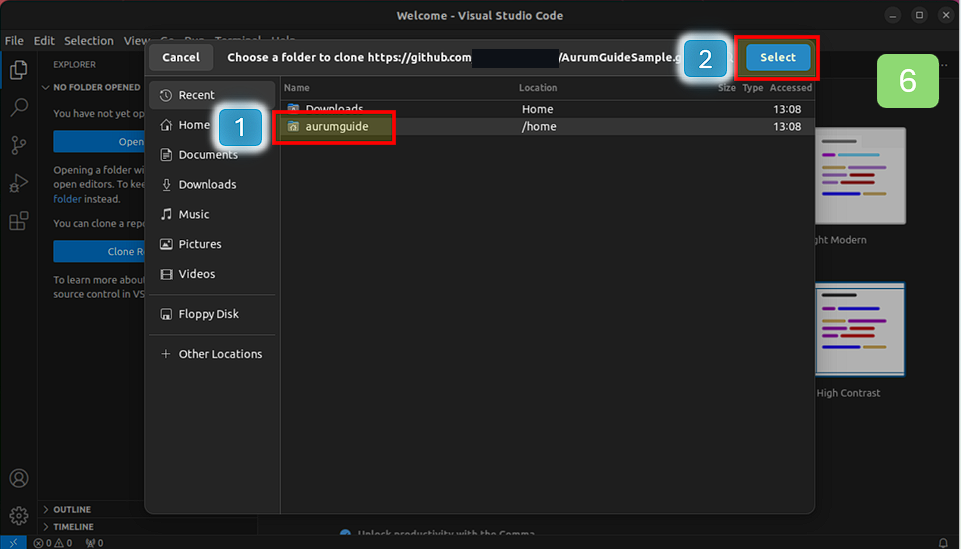The height and width of the screenshot is (549, 961).
Task: Click the ports forwarded status item
Action: tap(94, 543)
